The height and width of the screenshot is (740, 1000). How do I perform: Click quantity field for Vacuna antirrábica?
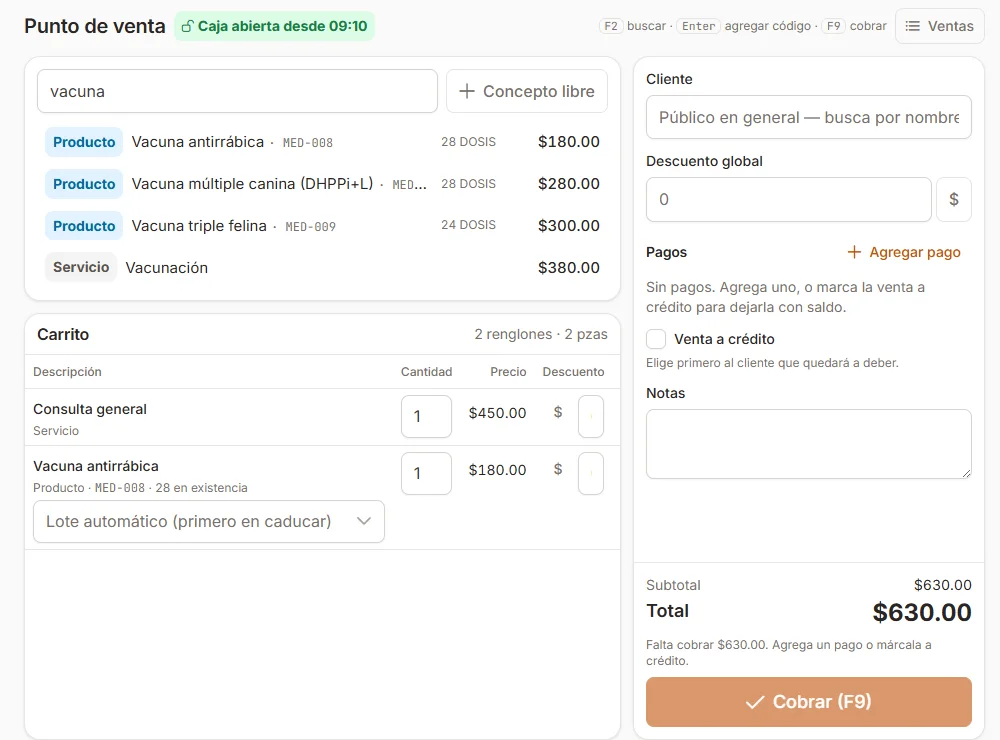tap(426, 473)
